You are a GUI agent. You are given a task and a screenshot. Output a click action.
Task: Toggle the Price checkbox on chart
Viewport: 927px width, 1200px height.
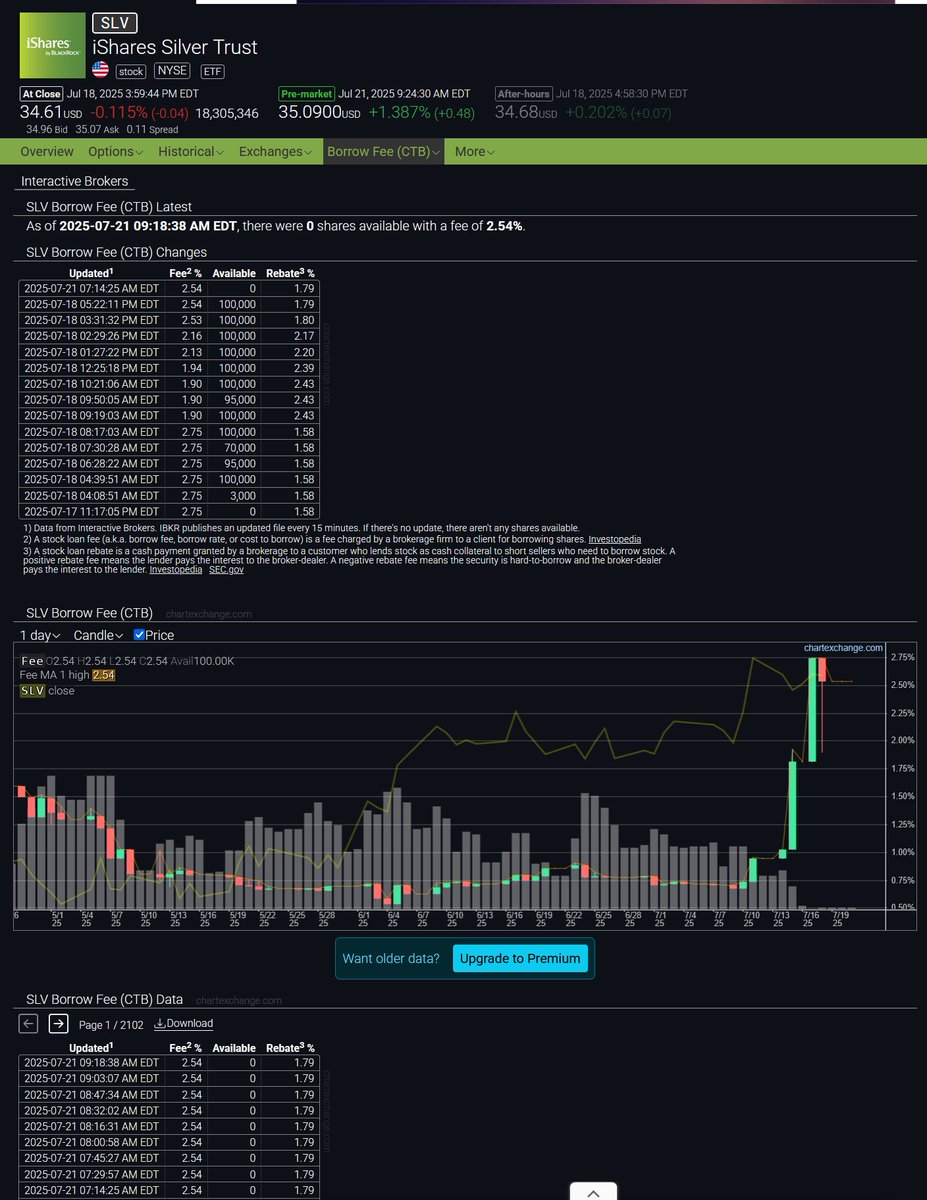click(x=140, y=635)
